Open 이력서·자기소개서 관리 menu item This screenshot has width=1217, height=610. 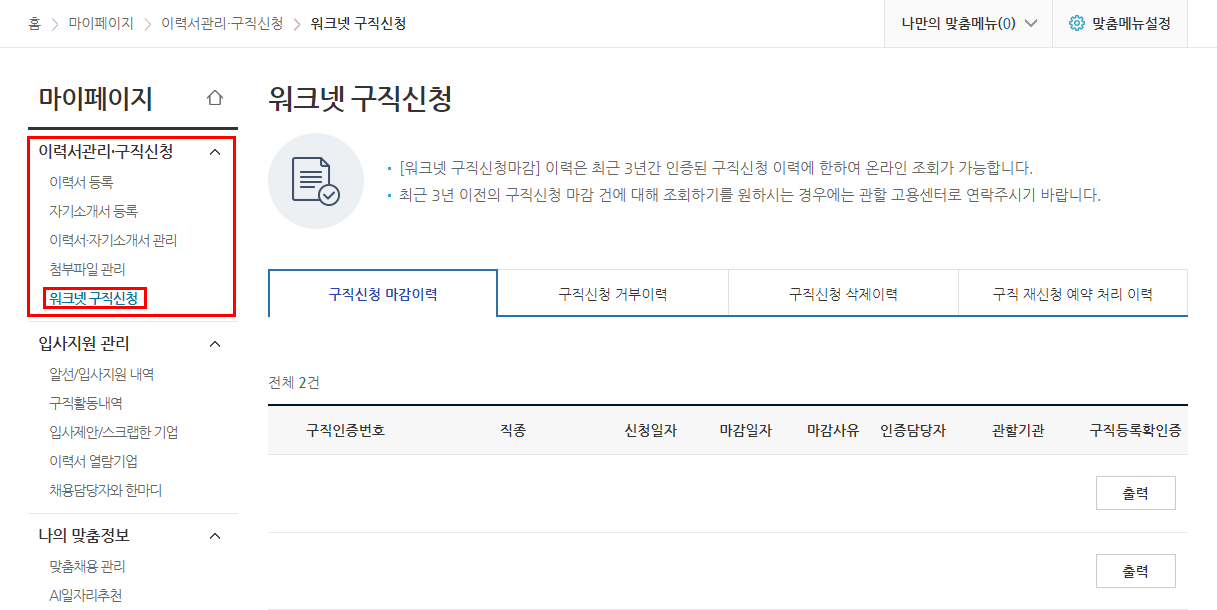click(113, 240)
